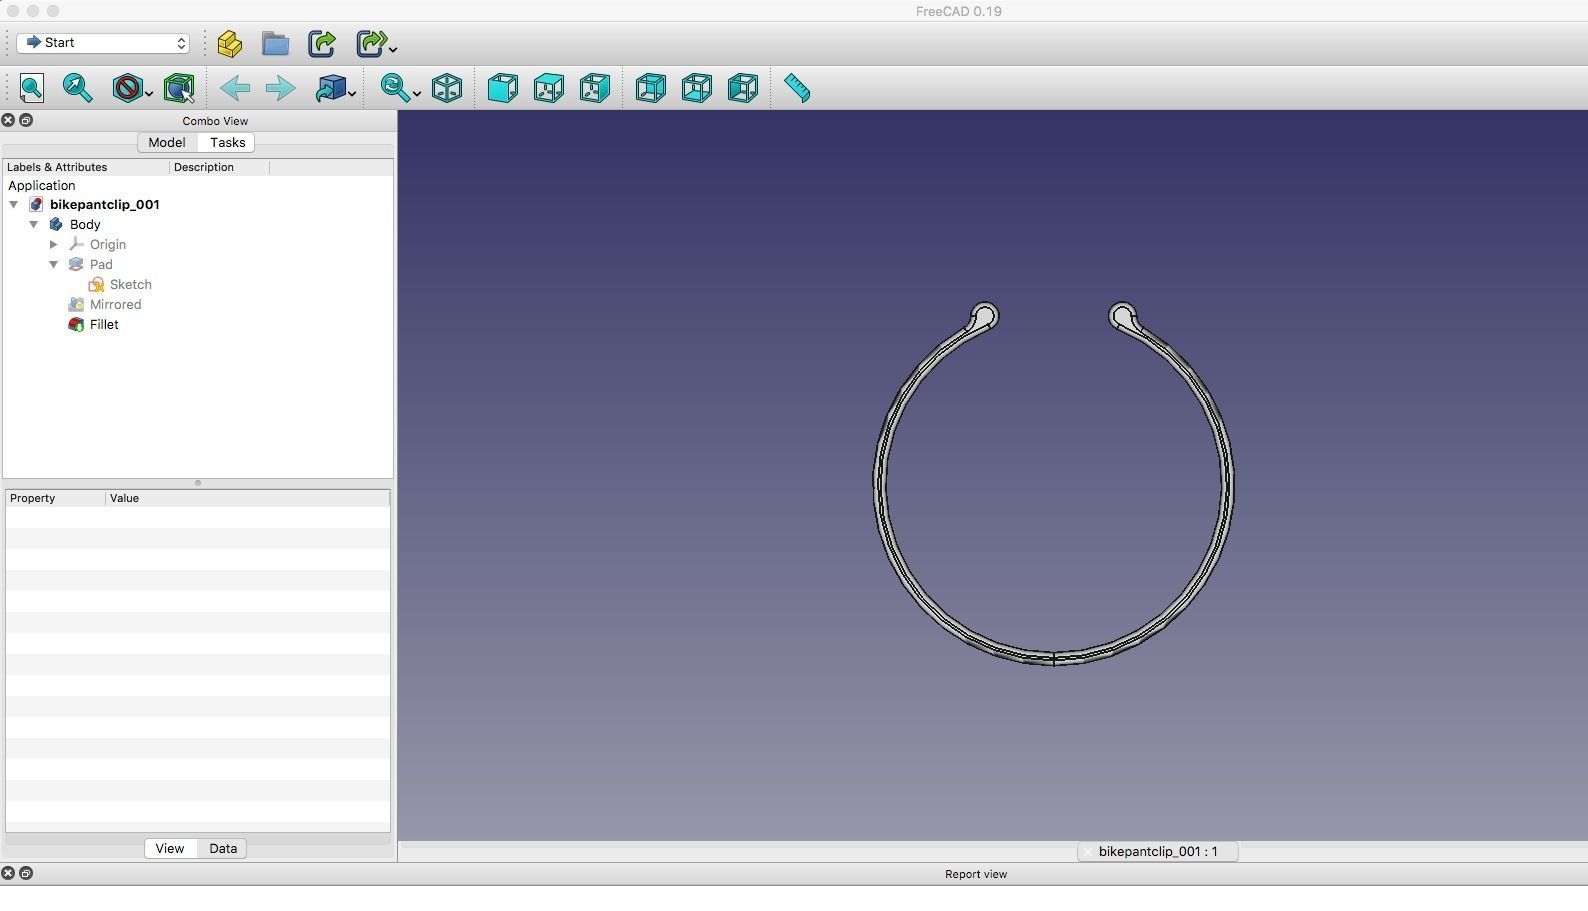The width and height of the screenshot is (1588, 911).
Task: Open the workbench selector showing Start
Action: tap(103, 43)
